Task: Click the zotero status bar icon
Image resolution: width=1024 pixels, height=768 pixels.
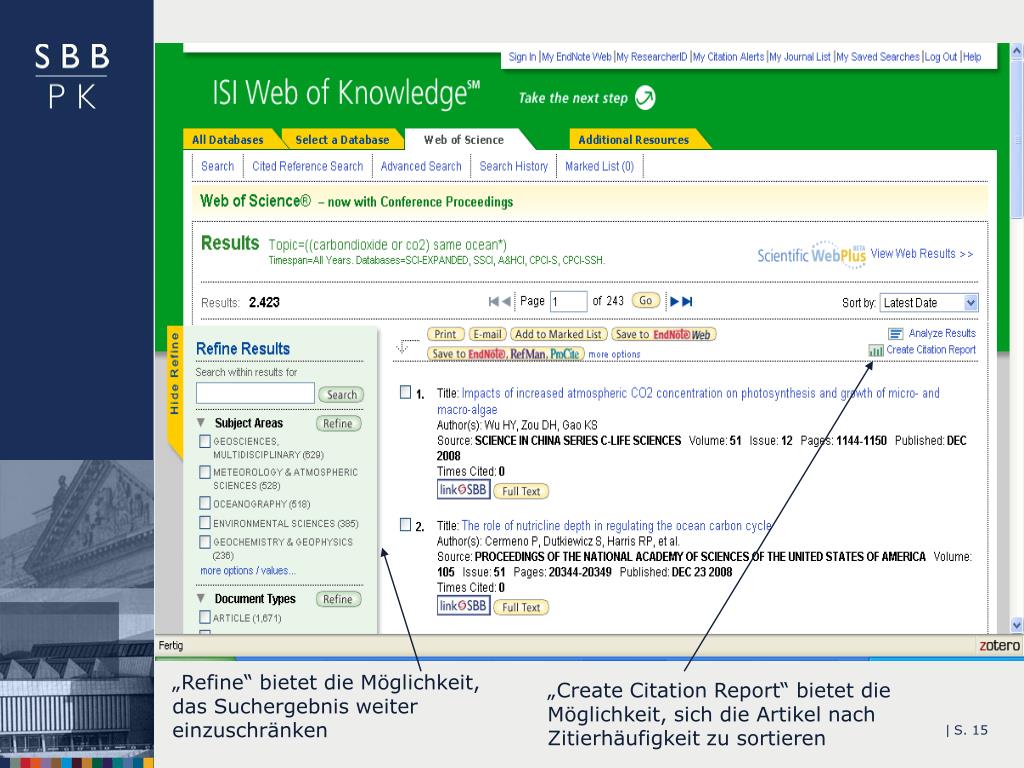Action: (x=999, y=645)
